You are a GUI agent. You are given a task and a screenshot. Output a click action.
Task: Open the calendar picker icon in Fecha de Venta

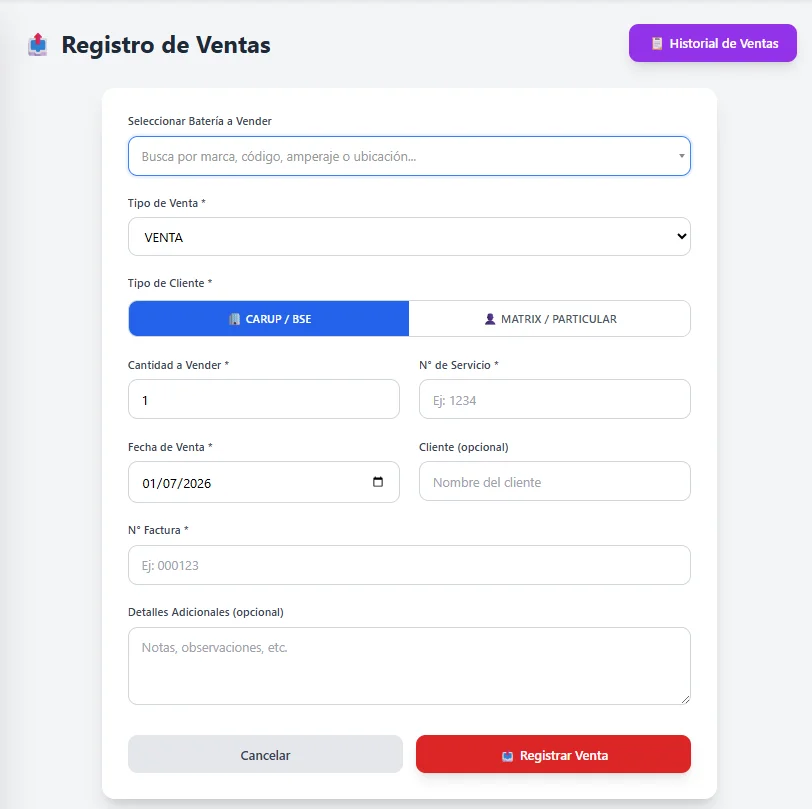378,482
